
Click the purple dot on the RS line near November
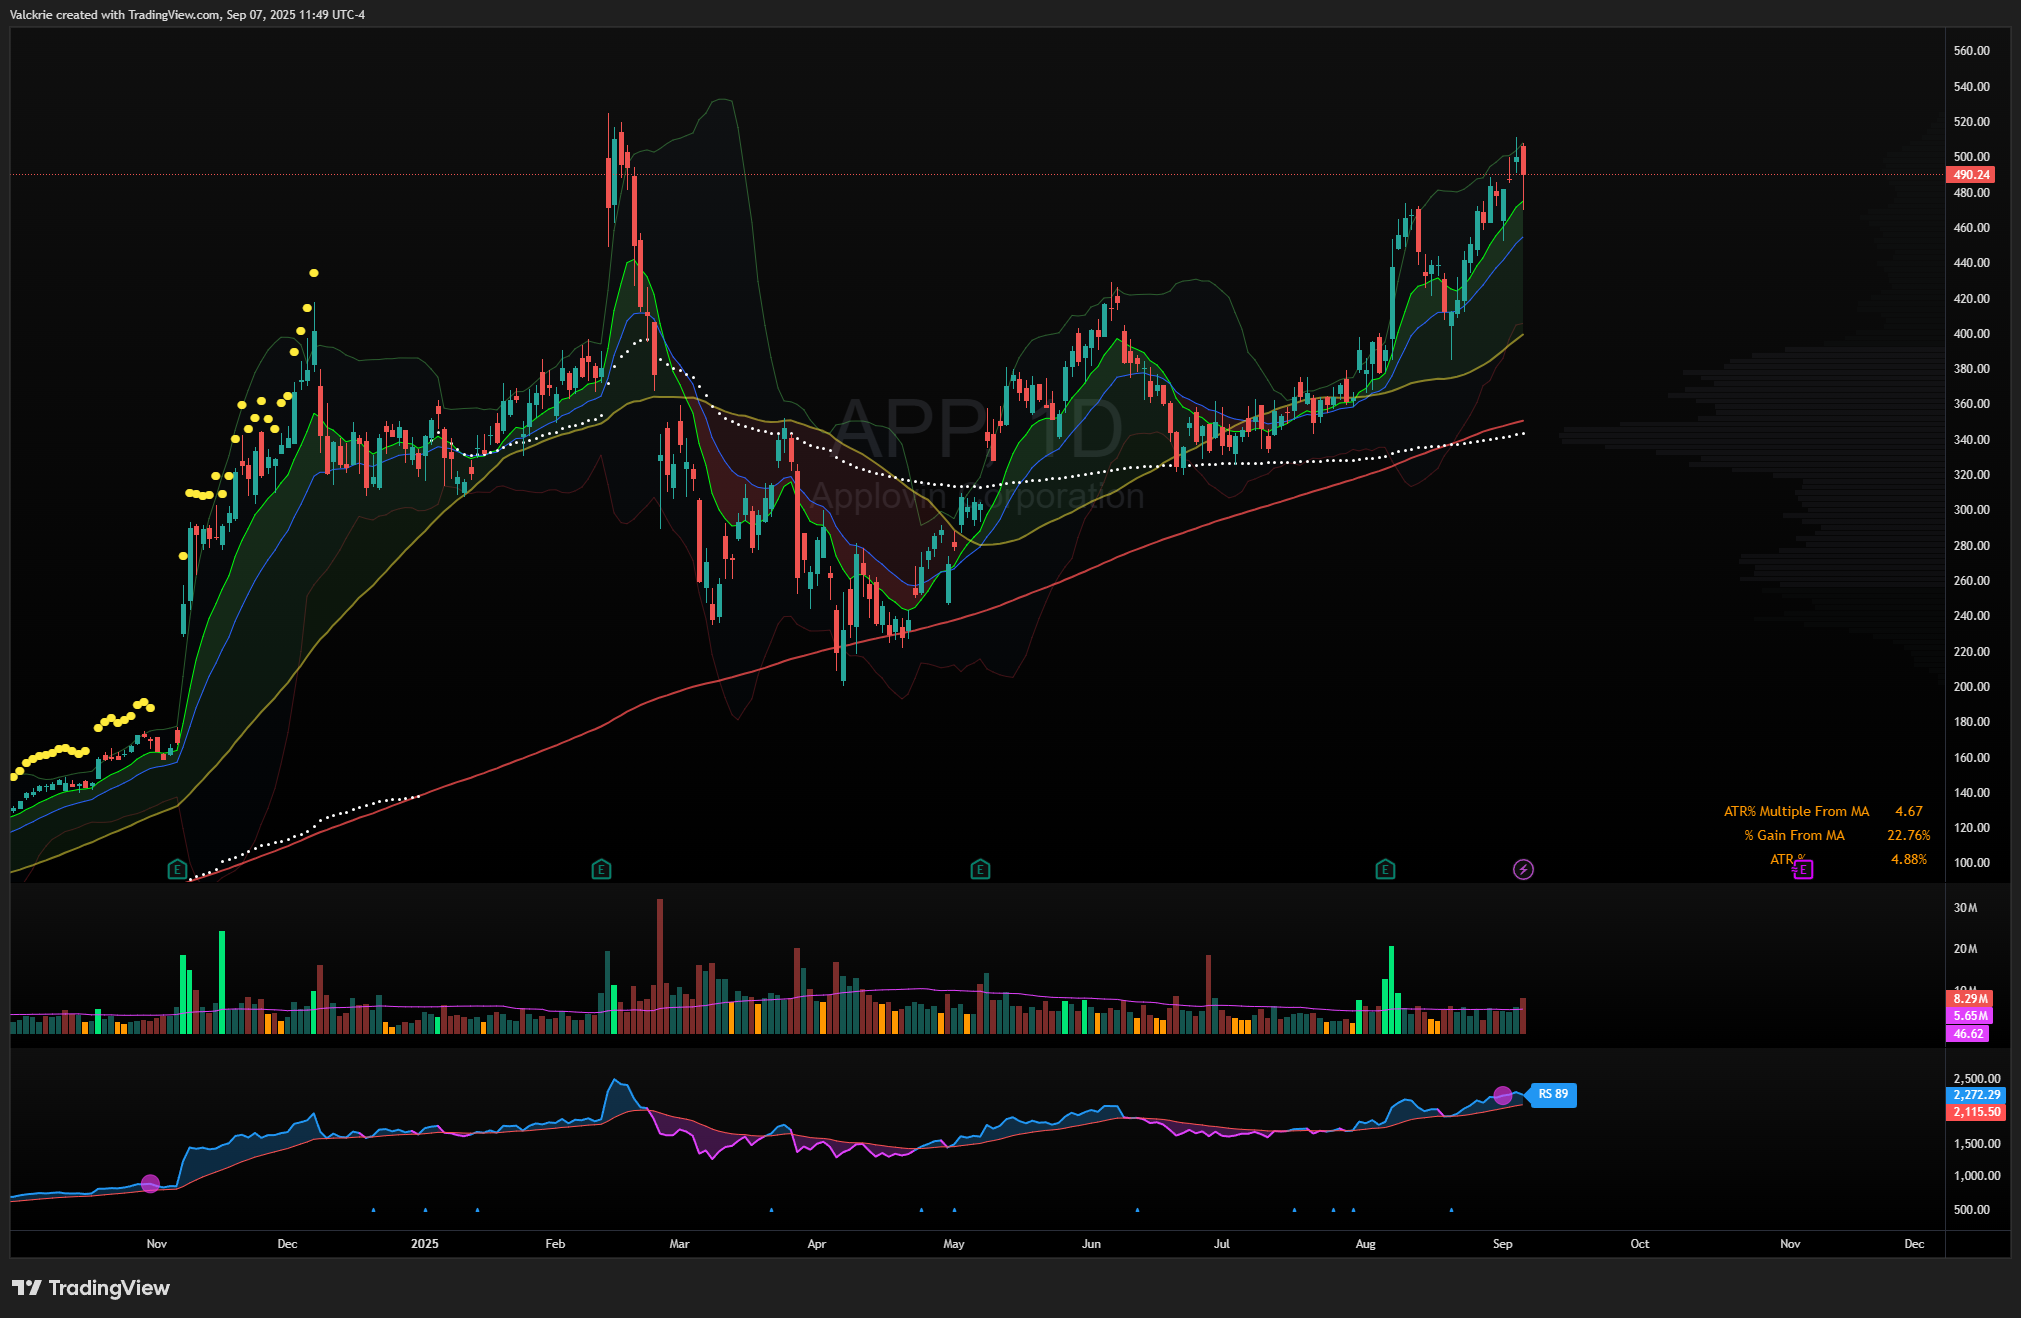point(150,1184)
